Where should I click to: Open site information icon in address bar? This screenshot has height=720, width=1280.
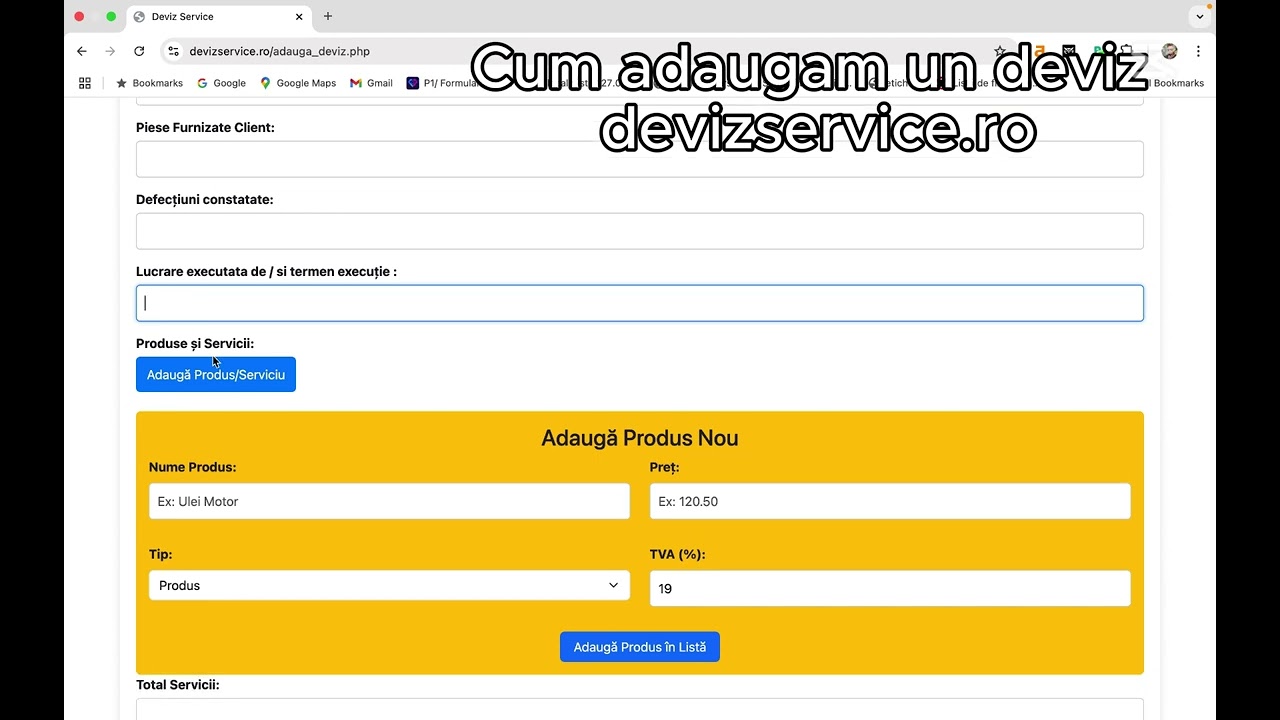point(173,51)
